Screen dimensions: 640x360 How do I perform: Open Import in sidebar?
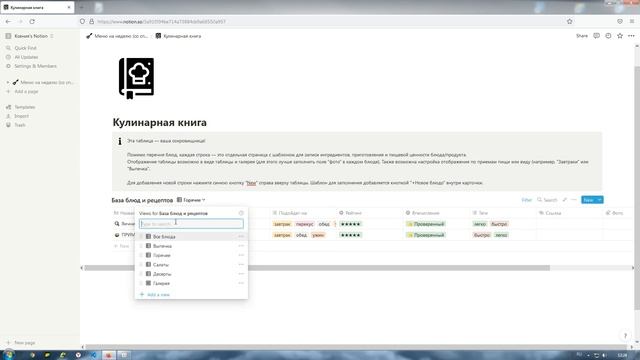pos(21,116)
